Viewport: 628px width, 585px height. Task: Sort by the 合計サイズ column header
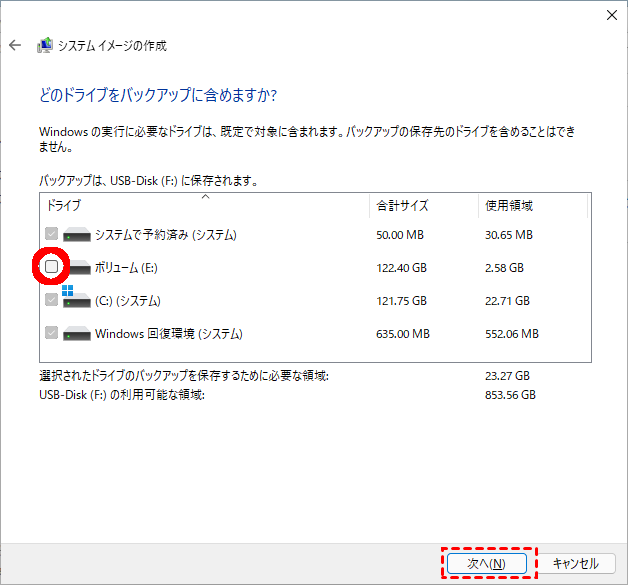402,206
